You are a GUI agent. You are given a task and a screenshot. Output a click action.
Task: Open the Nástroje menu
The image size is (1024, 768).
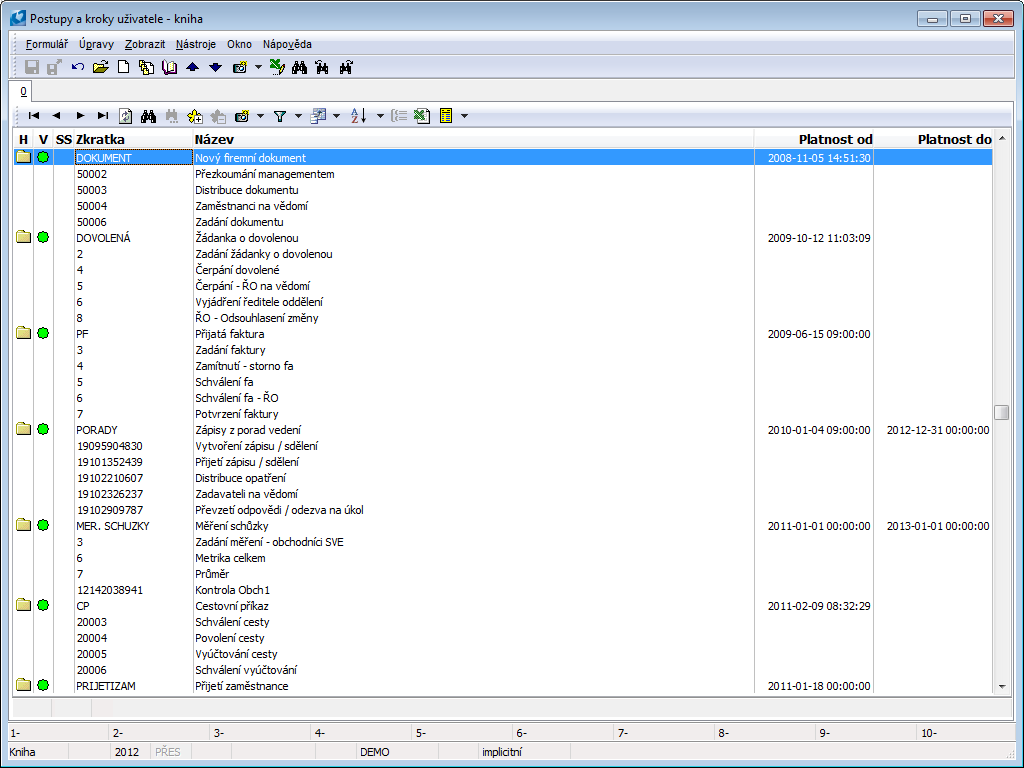coord(196,44)
